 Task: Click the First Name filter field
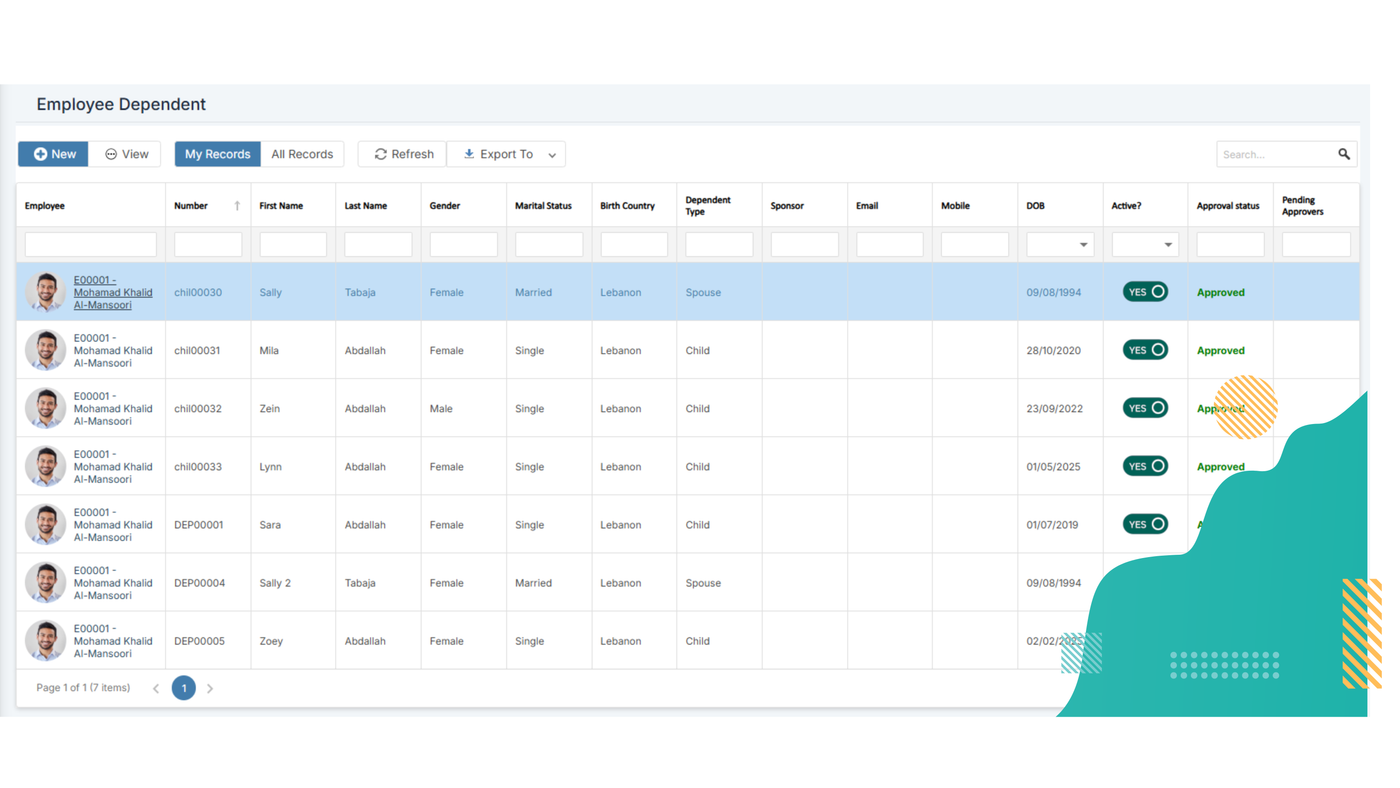coord(293,245)
